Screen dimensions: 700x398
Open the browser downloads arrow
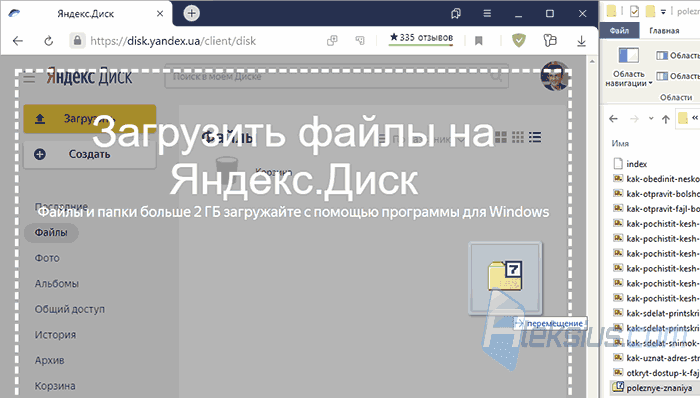(581, 41)
